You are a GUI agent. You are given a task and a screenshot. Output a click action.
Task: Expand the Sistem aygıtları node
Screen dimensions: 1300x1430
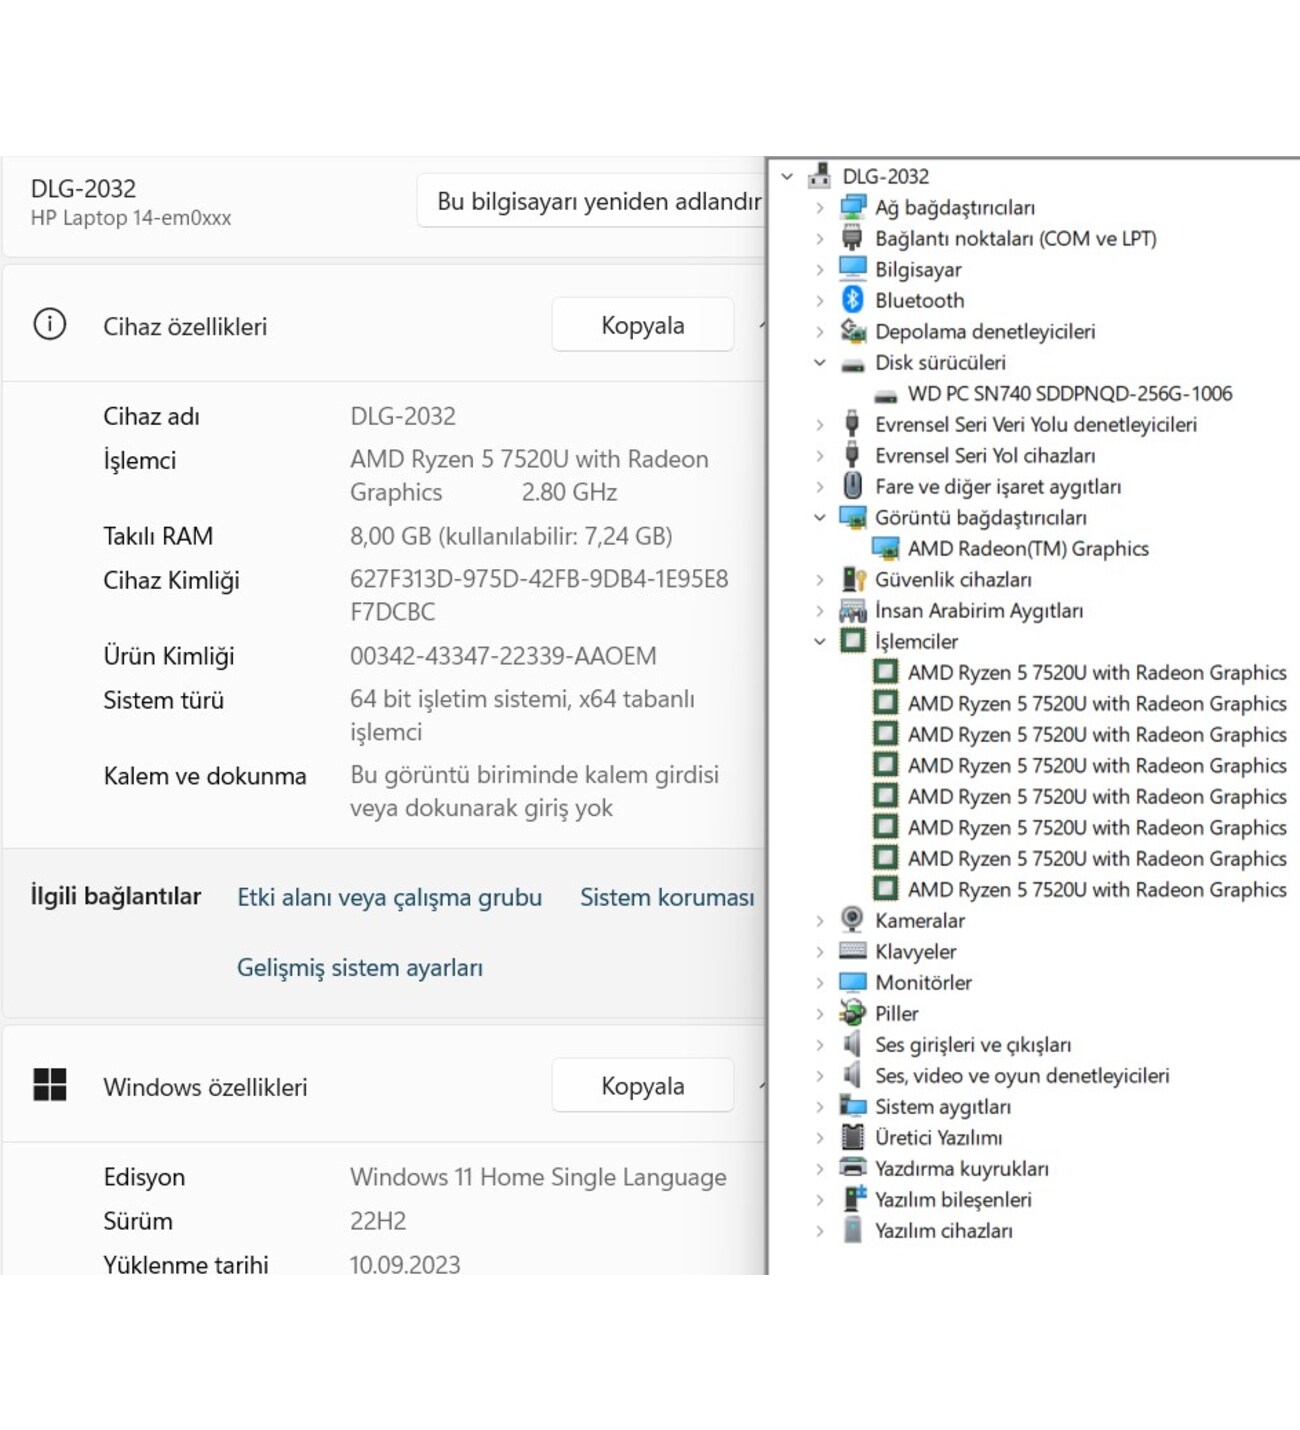(820, 1107)
